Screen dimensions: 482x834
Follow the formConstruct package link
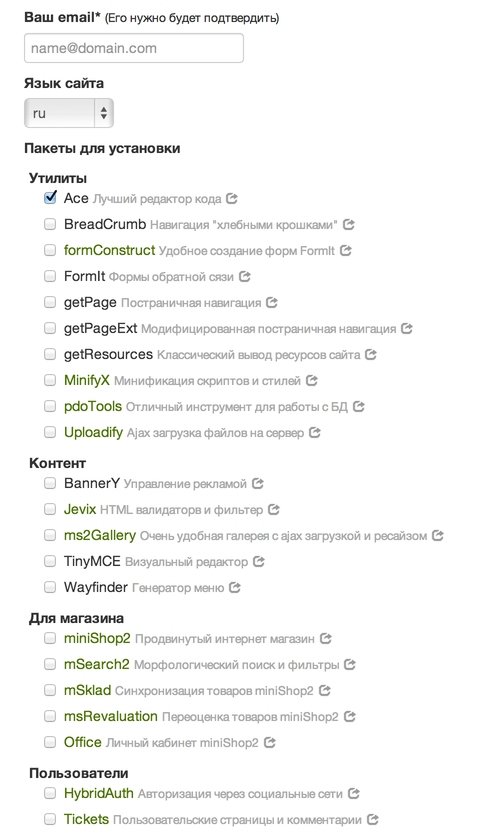pyautogui.click(x=110, y=250)
